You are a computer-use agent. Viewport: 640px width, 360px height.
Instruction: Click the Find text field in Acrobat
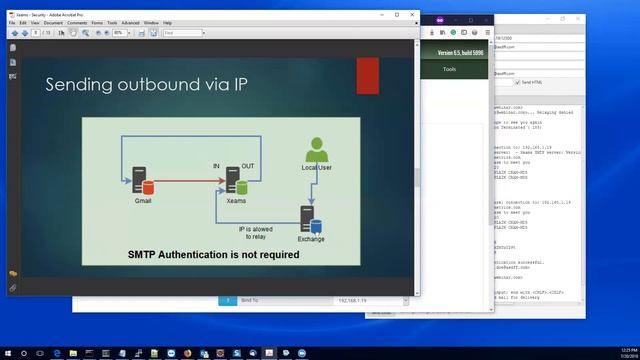pyautogui.click(x=182, y=33)
